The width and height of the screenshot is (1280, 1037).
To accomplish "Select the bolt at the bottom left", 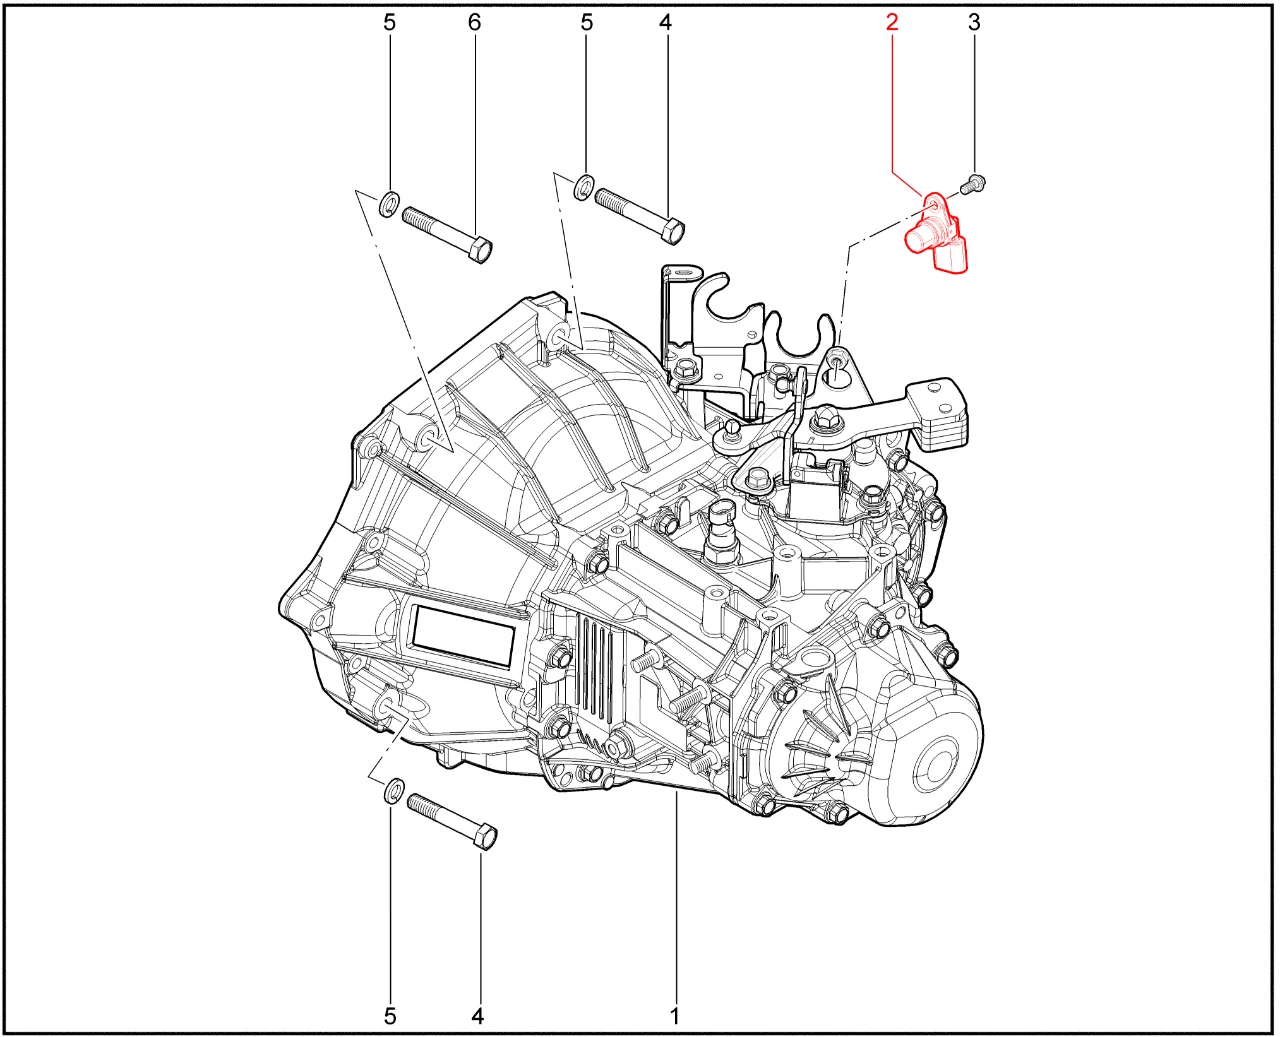I will click(x=452, y=821).
